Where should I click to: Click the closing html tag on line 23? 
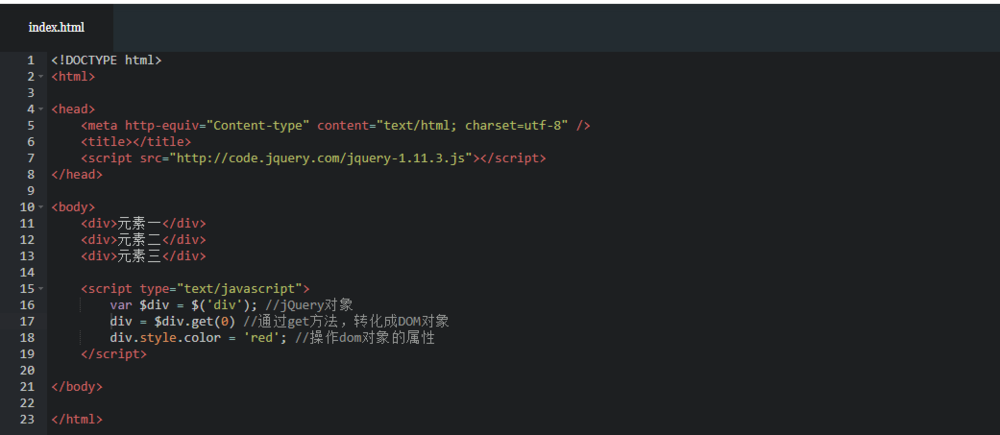(77, 419)
